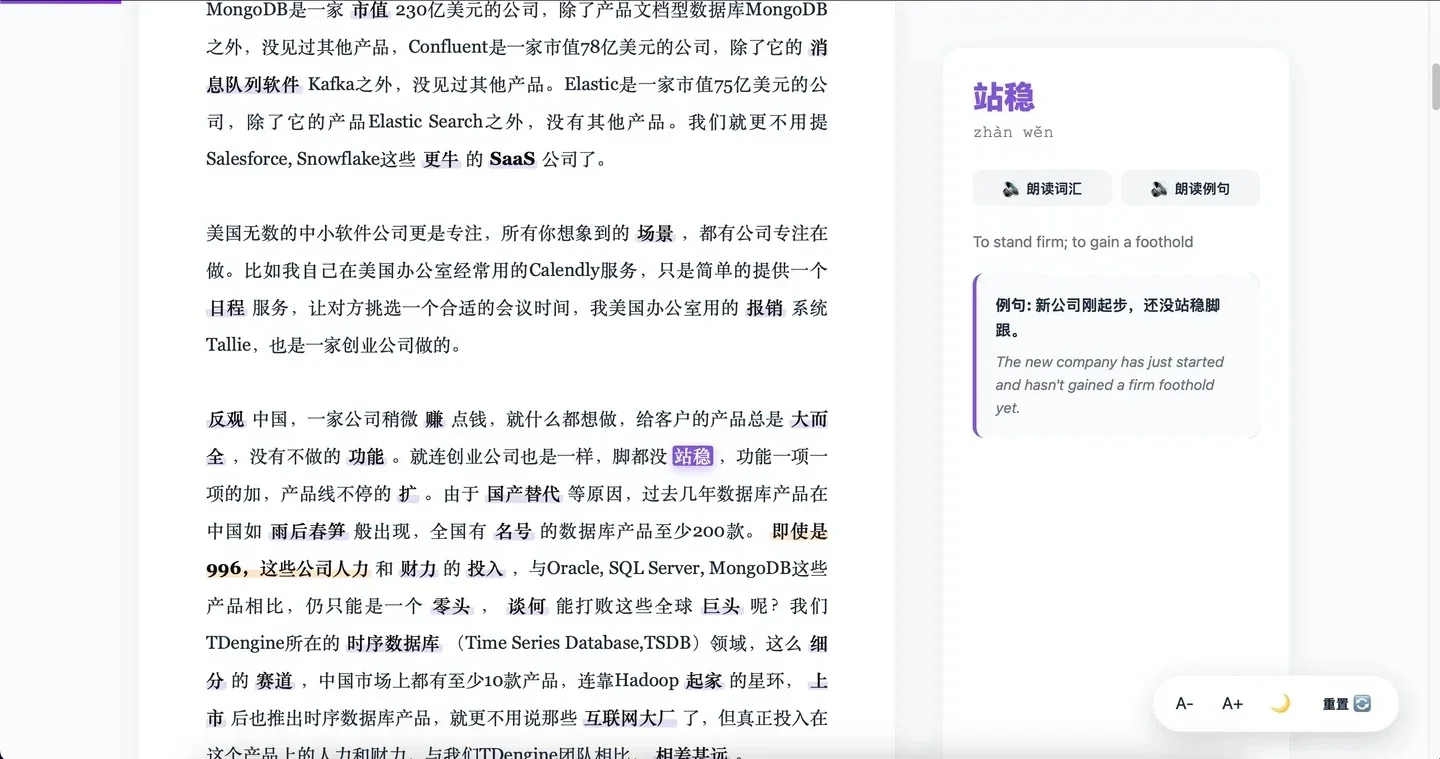Click the vocabulary word 财力

coord(418,568)
